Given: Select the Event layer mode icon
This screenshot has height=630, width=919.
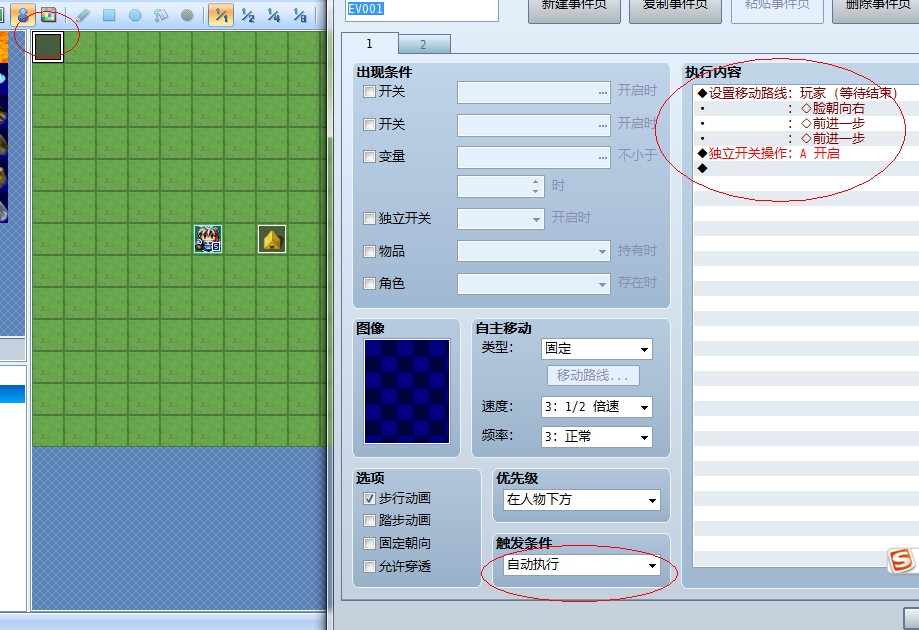Looking at the screenshot, I should coord(23,14).
